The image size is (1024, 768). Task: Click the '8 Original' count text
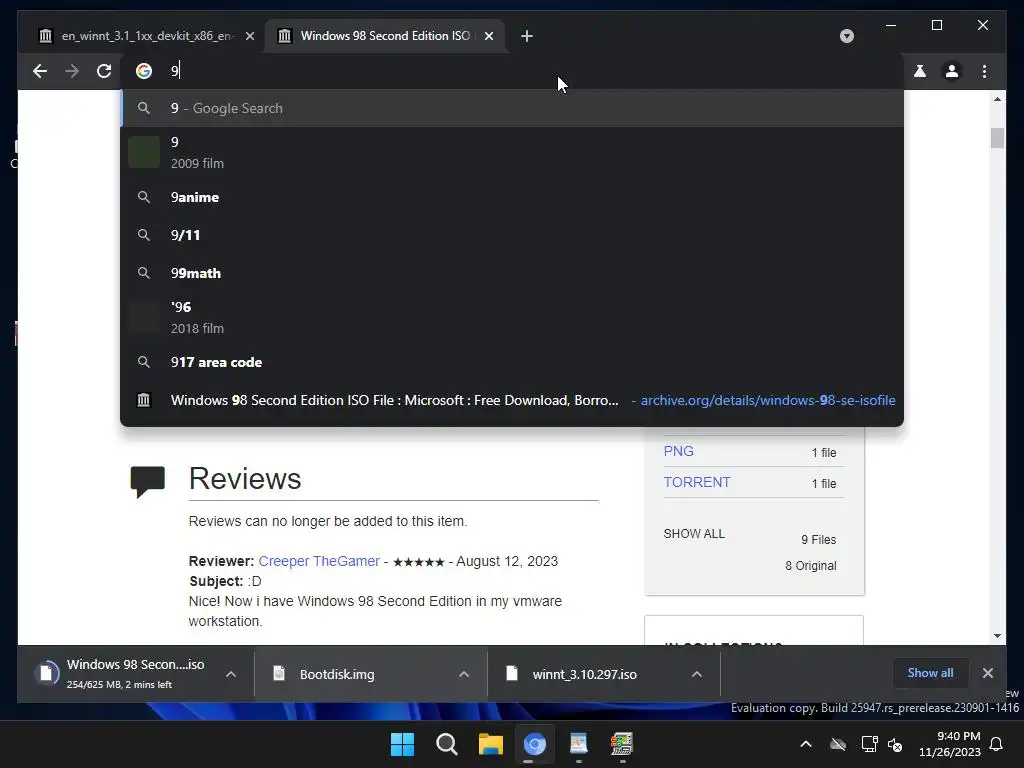click(810, 566)
